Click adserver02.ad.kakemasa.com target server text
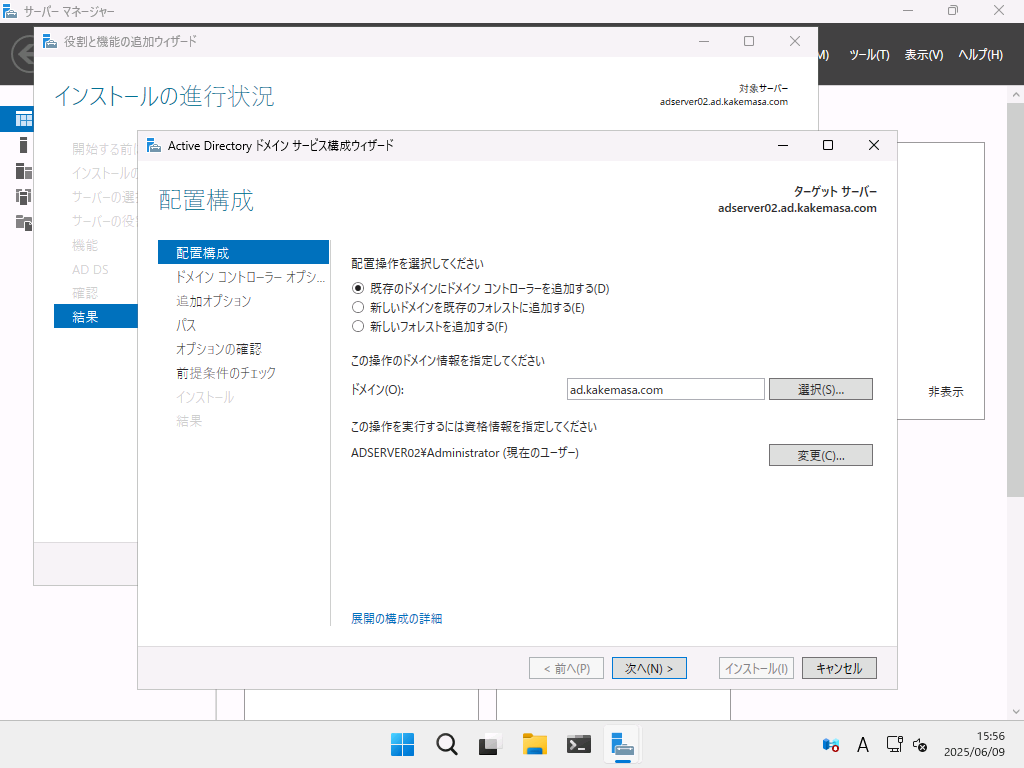This screenshot has height=768, width=1024. (797, 208)
